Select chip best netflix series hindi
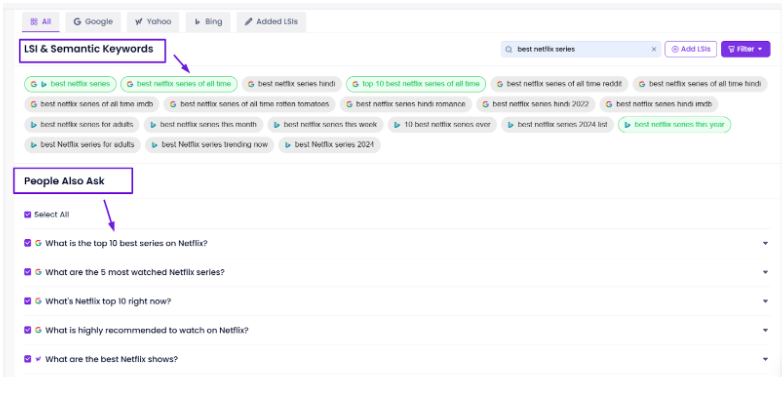Screen dimensions: 782x415 pos(292,84)
